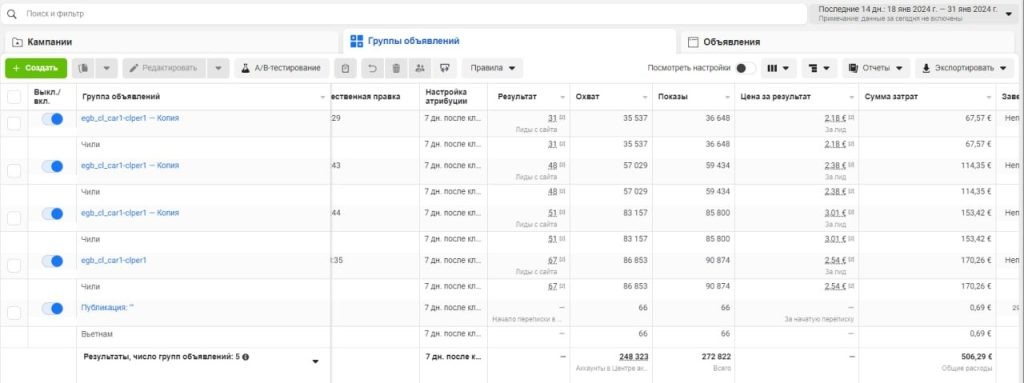Open the Копия ad set link with 51 results
This screenshot has width=1024, height=383.
coord(130,212)
